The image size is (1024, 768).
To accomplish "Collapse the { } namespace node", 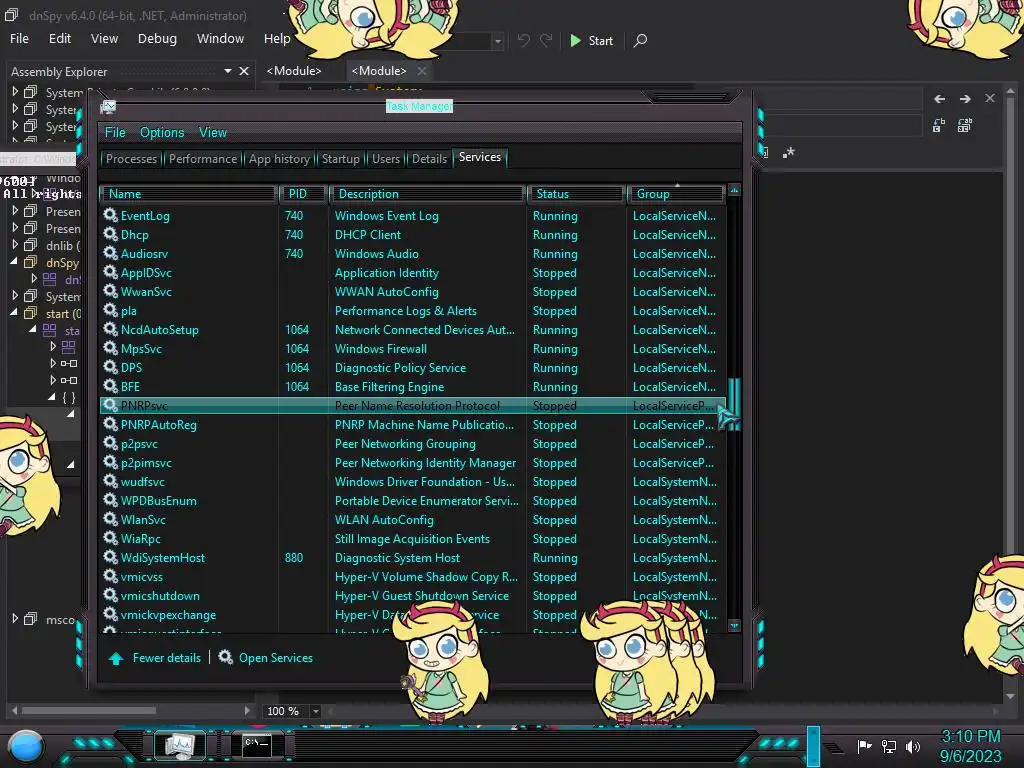I will (52, 396).
